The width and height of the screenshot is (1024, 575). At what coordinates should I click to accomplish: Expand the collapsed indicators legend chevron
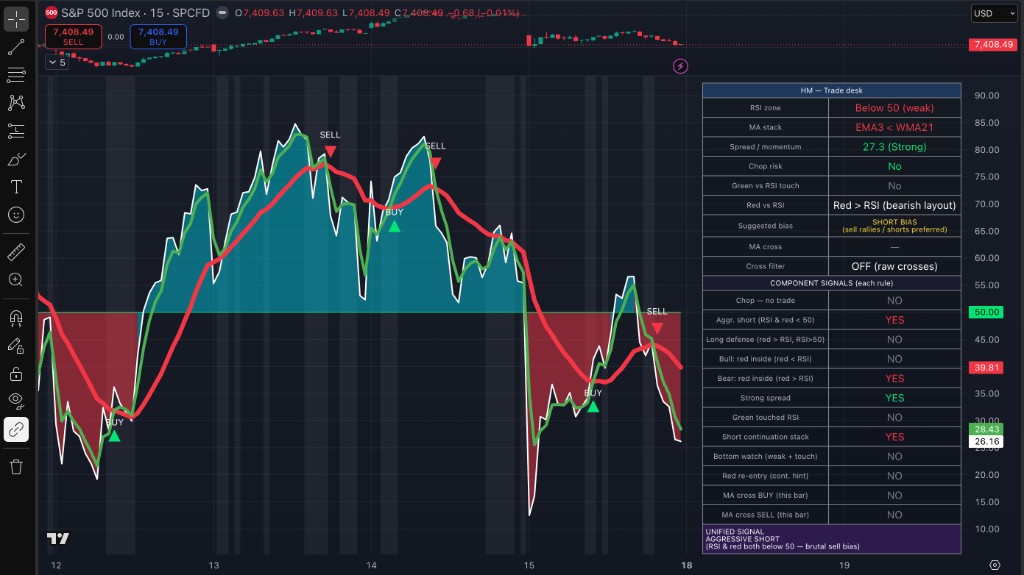click(x=57, y=63)
